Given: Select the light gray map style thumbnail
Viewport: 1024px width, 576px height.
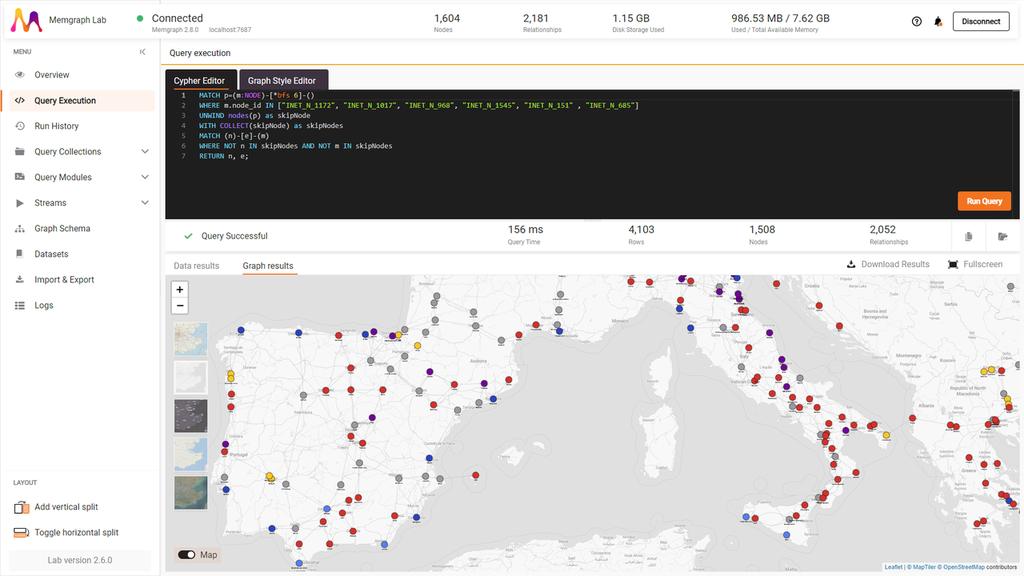Looking at the screenshot, I should point(191,377).
